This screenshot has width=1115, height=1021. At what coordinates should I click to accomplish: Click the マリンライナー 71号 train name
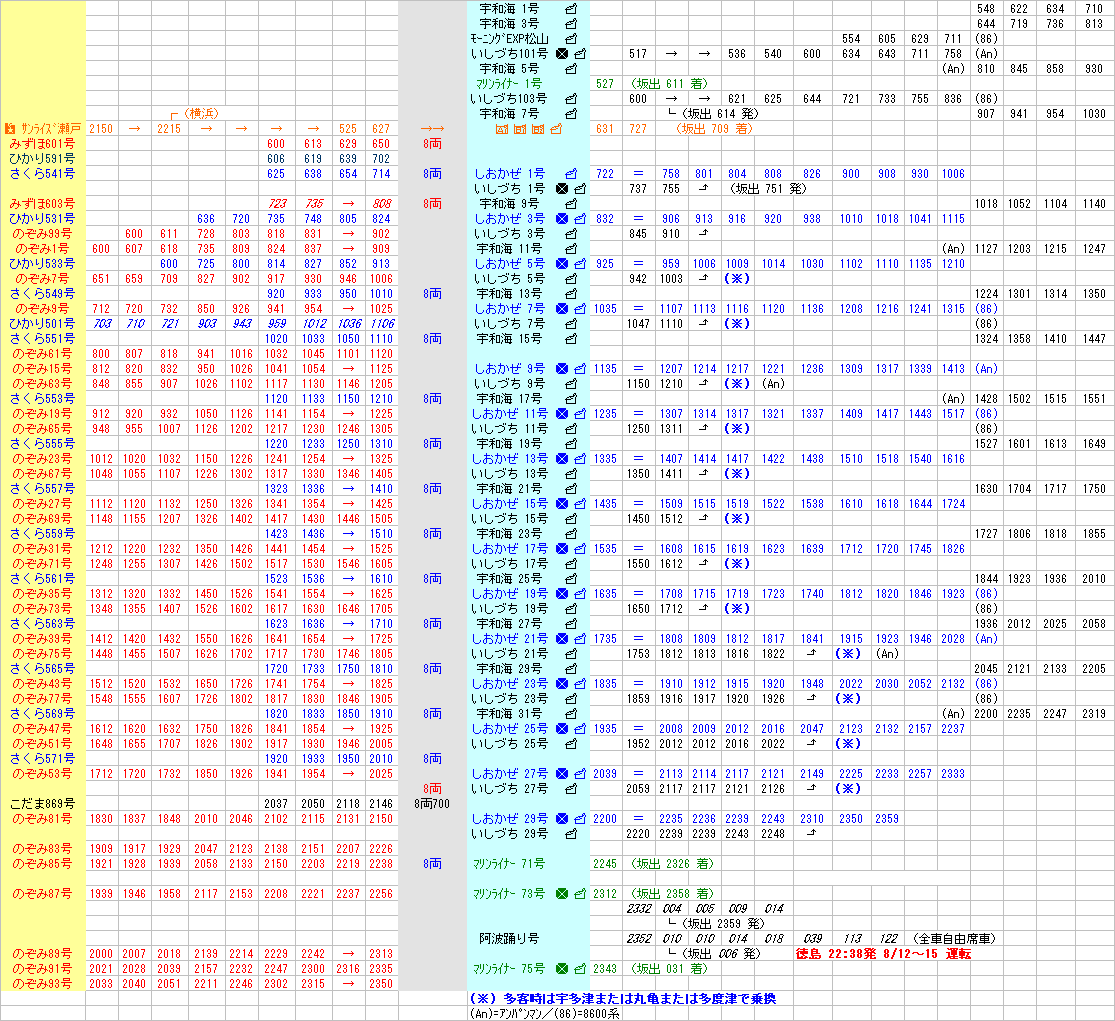click(x=508, y=864)
